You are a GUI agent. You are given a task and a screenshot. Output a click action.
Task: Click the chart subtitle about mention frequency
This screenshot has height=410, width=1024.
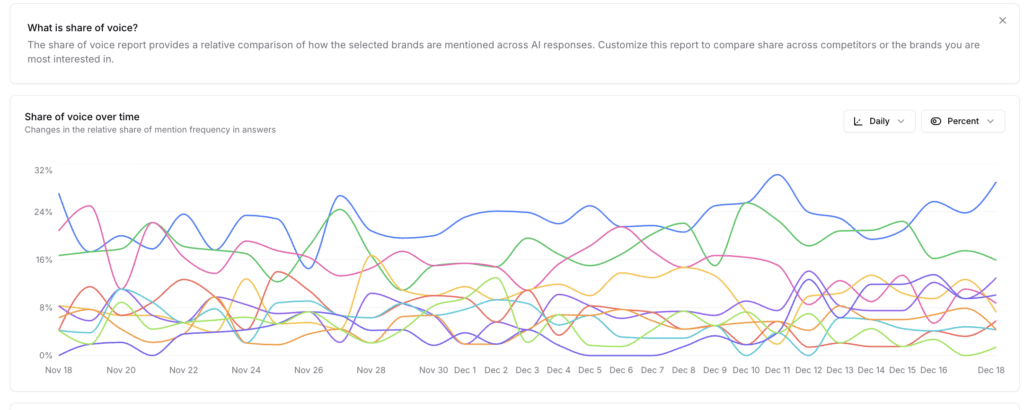[x=150, y=130]
